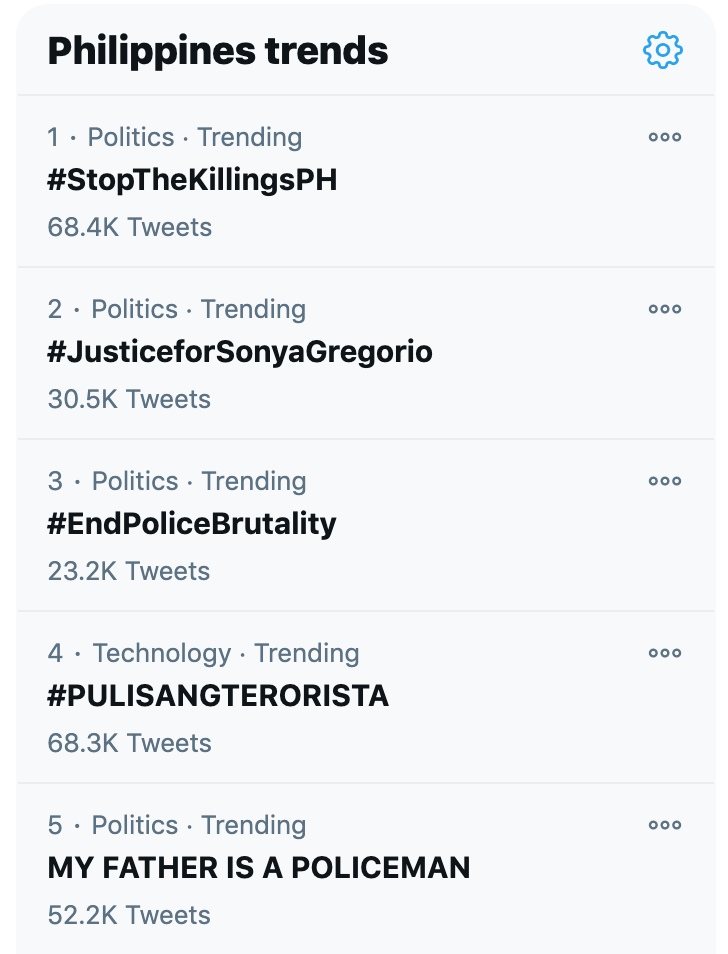The height and width of the screenshot is (954, 728).
Task: Click the '4 · Technology · Trending' label
Action: (x=203, y=653)
